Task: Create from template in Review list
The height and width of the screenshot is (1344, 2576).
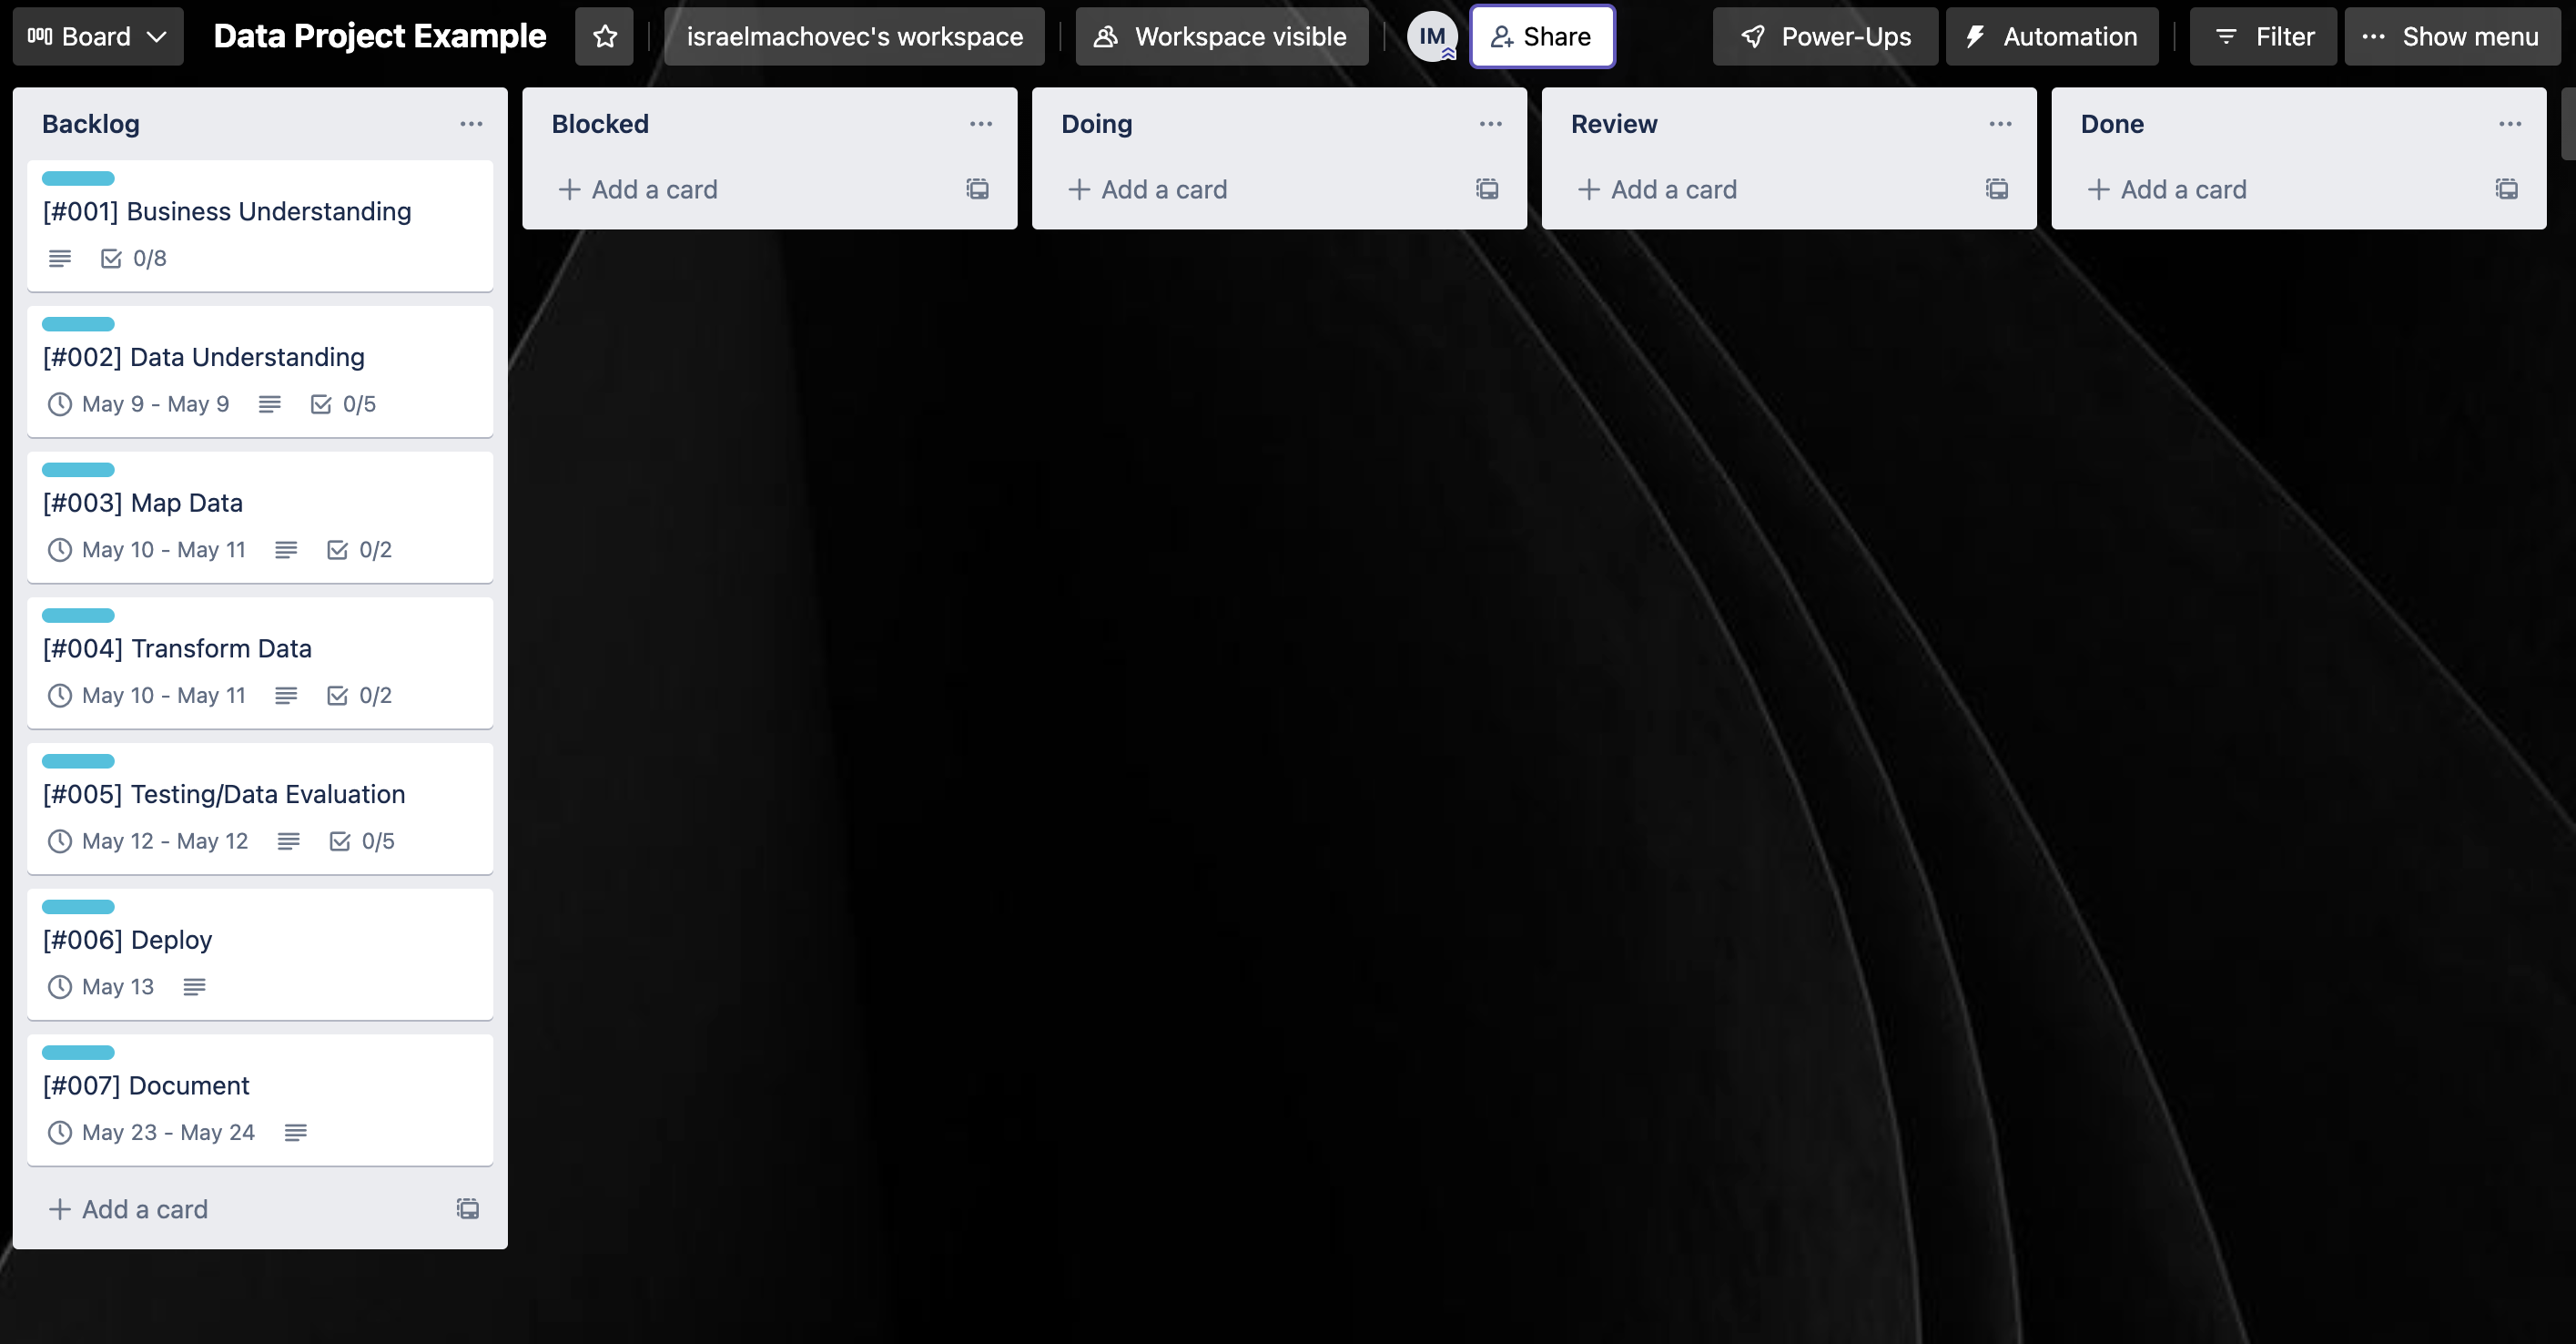Action: coord(1997,189)
